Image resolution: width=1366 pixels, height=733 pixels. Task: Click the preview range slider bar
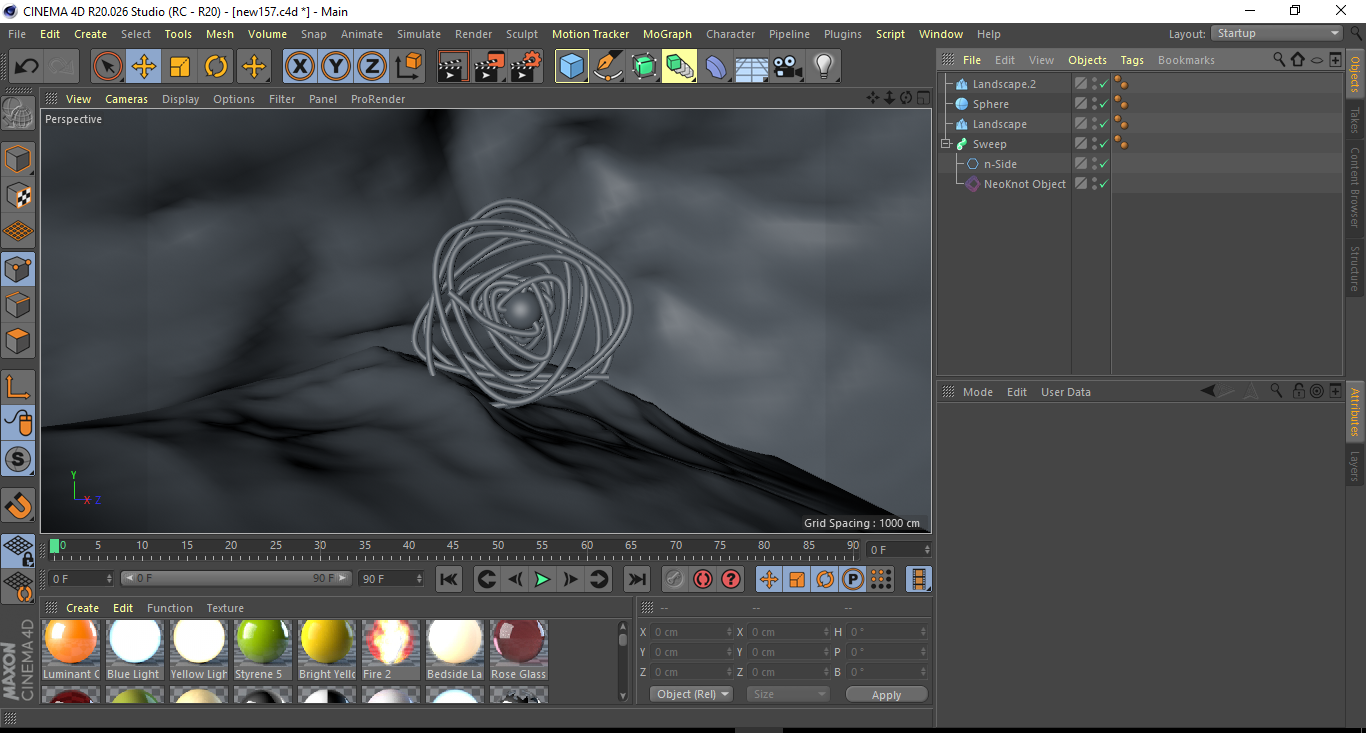pos(237,578)
